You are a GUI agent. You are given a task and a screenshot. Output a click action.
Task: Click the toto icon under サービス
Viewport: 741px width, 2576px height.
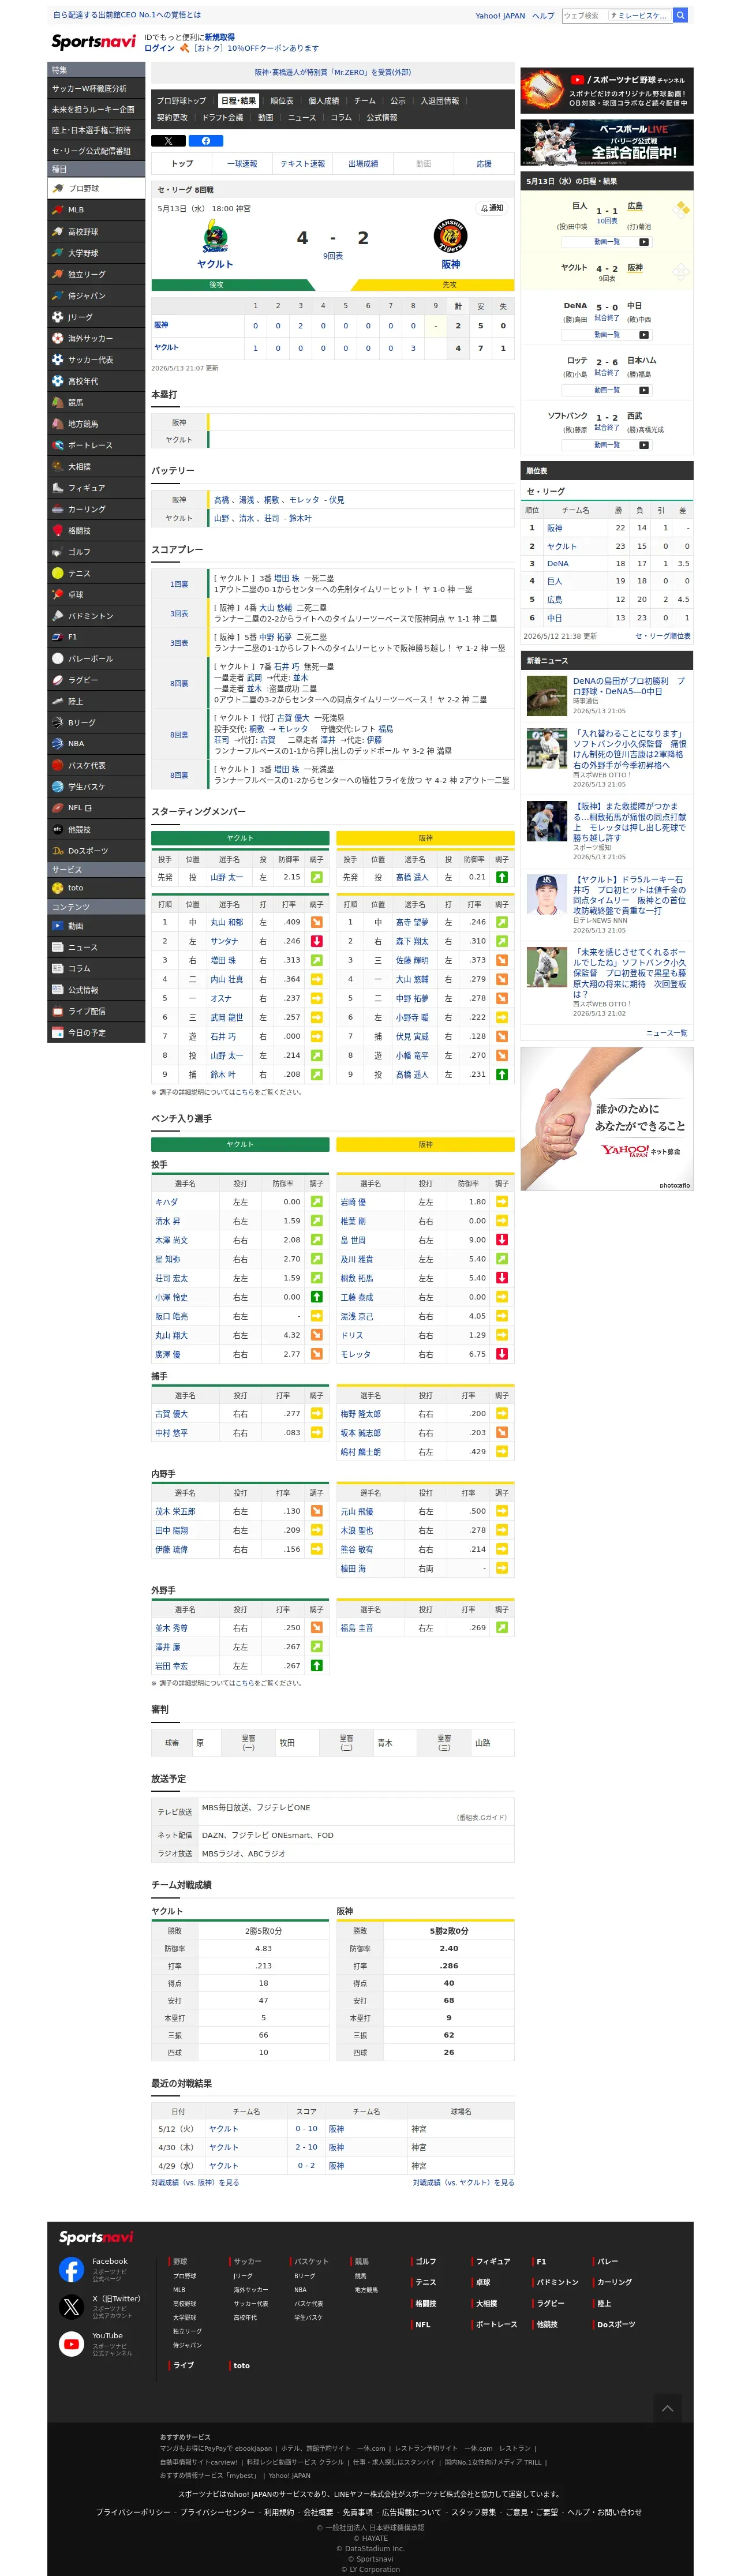[x=58, y=888]
